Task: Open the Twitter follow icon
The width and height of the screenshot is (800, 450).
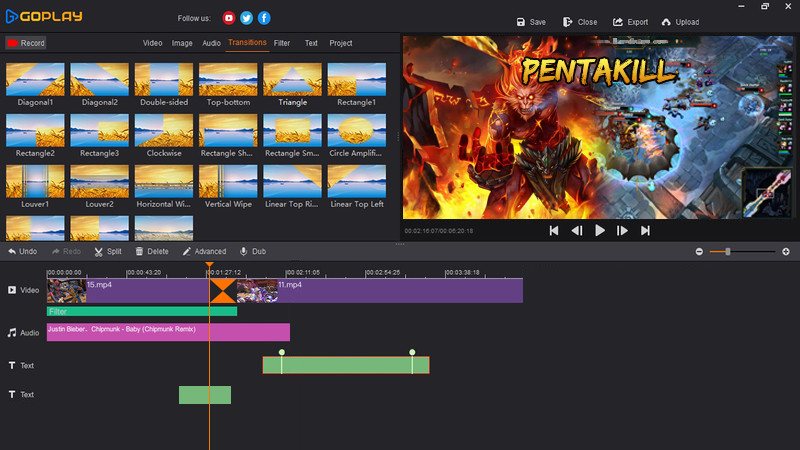Action: pos(246,18)
